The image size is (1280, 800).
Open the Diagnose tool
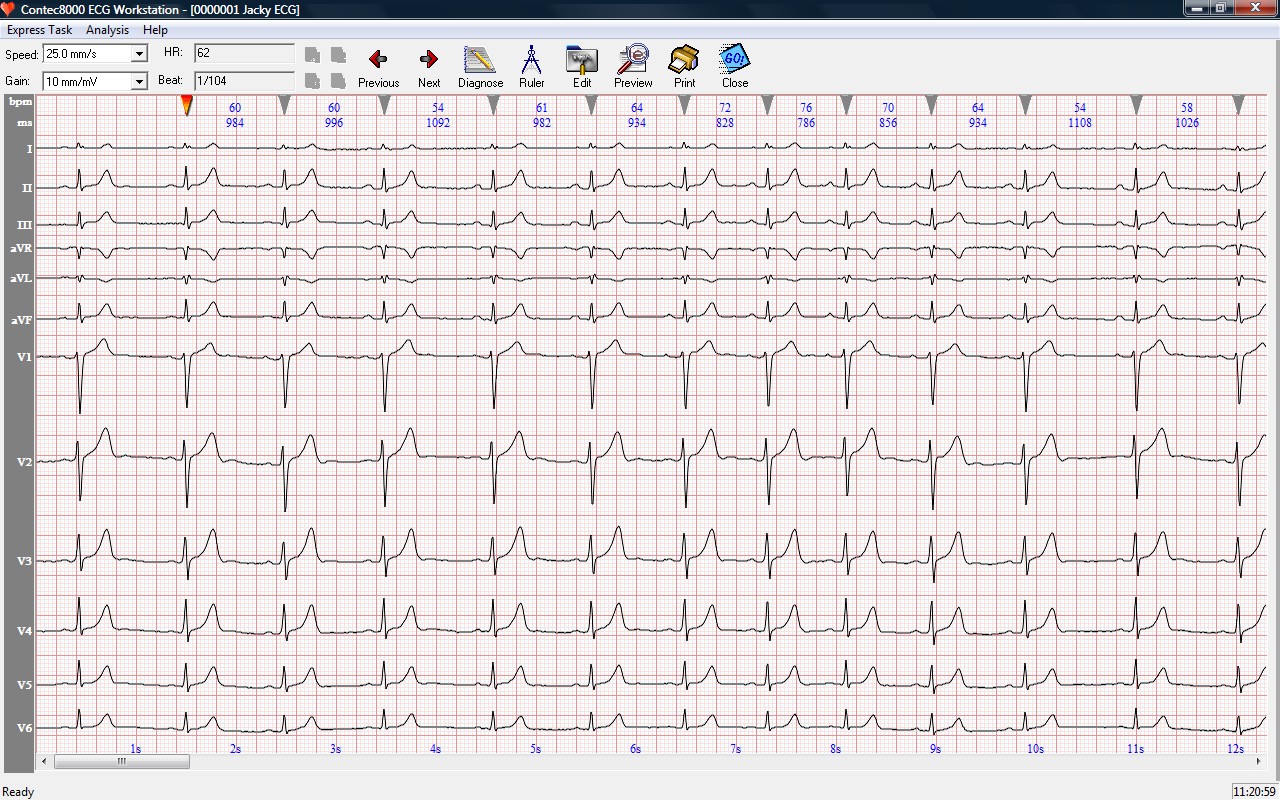click(x=480, y=67)
